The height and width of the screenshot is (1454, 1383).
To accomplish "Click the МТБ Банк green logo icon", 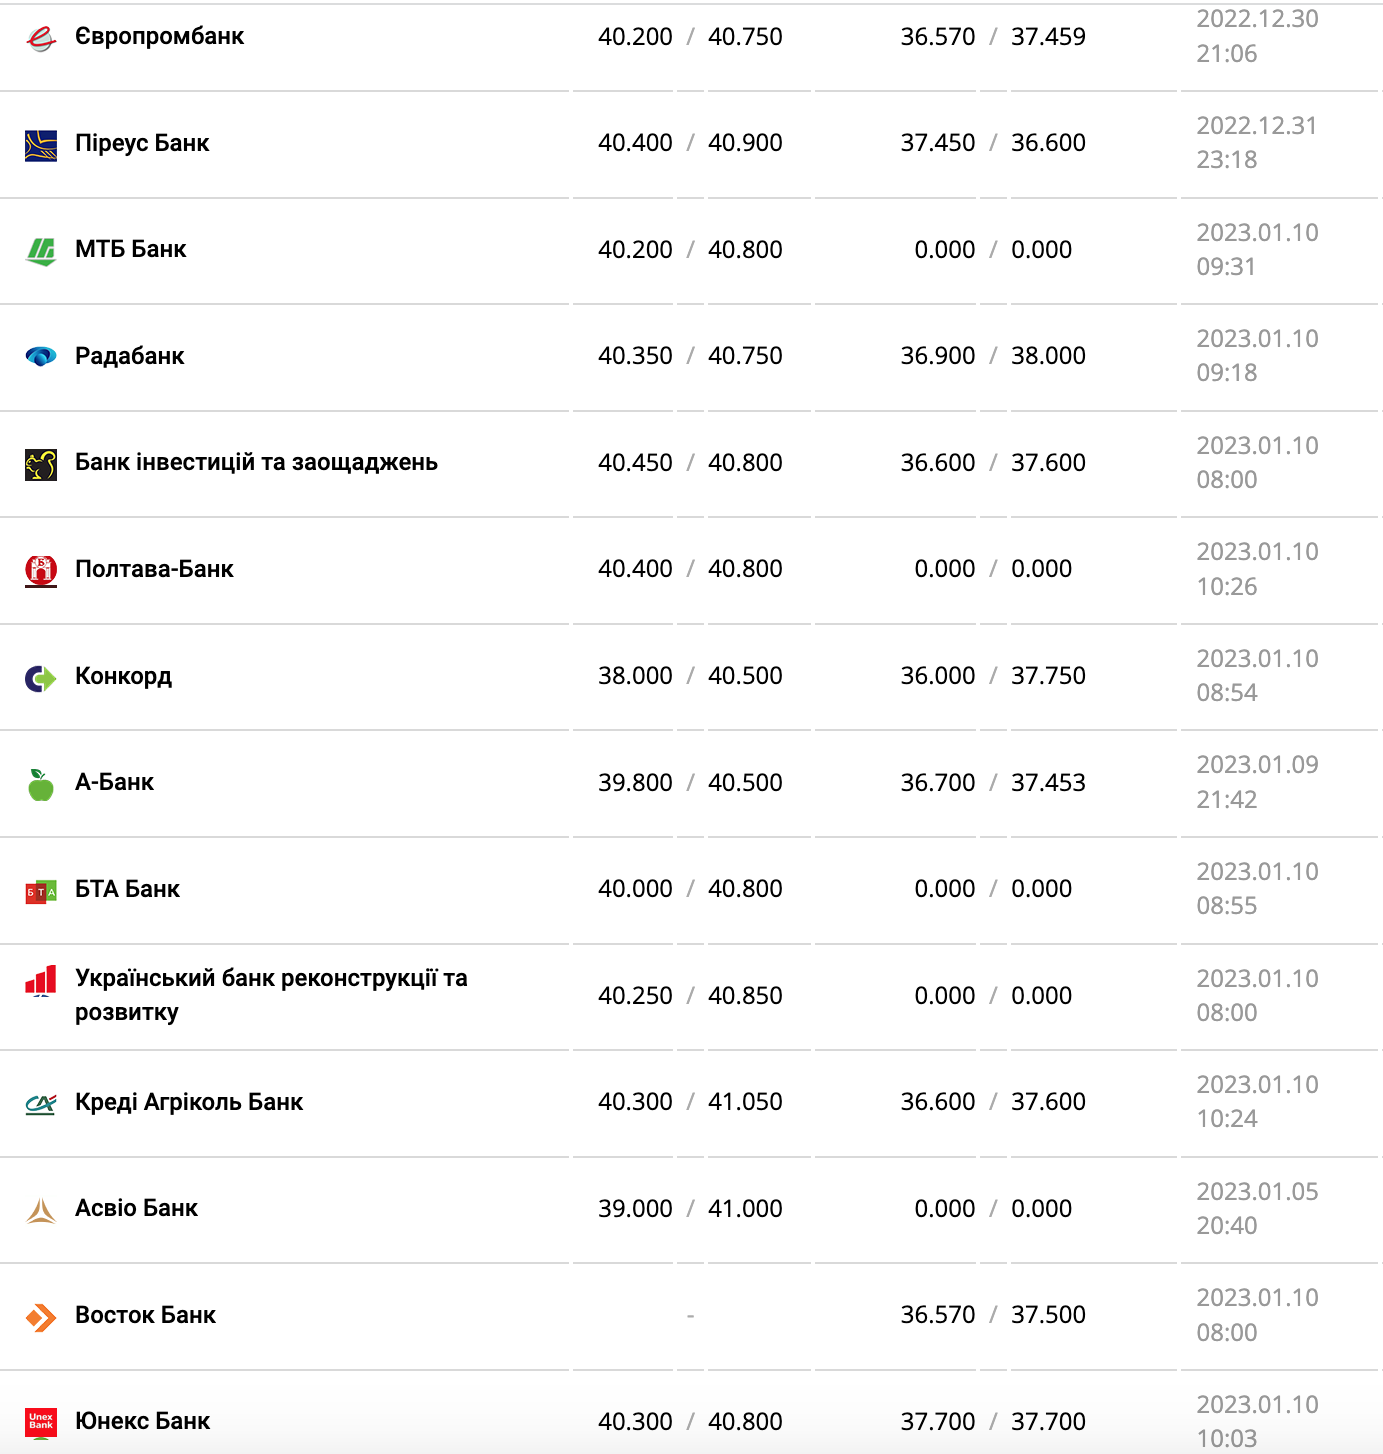I will [x=41, y=251].
